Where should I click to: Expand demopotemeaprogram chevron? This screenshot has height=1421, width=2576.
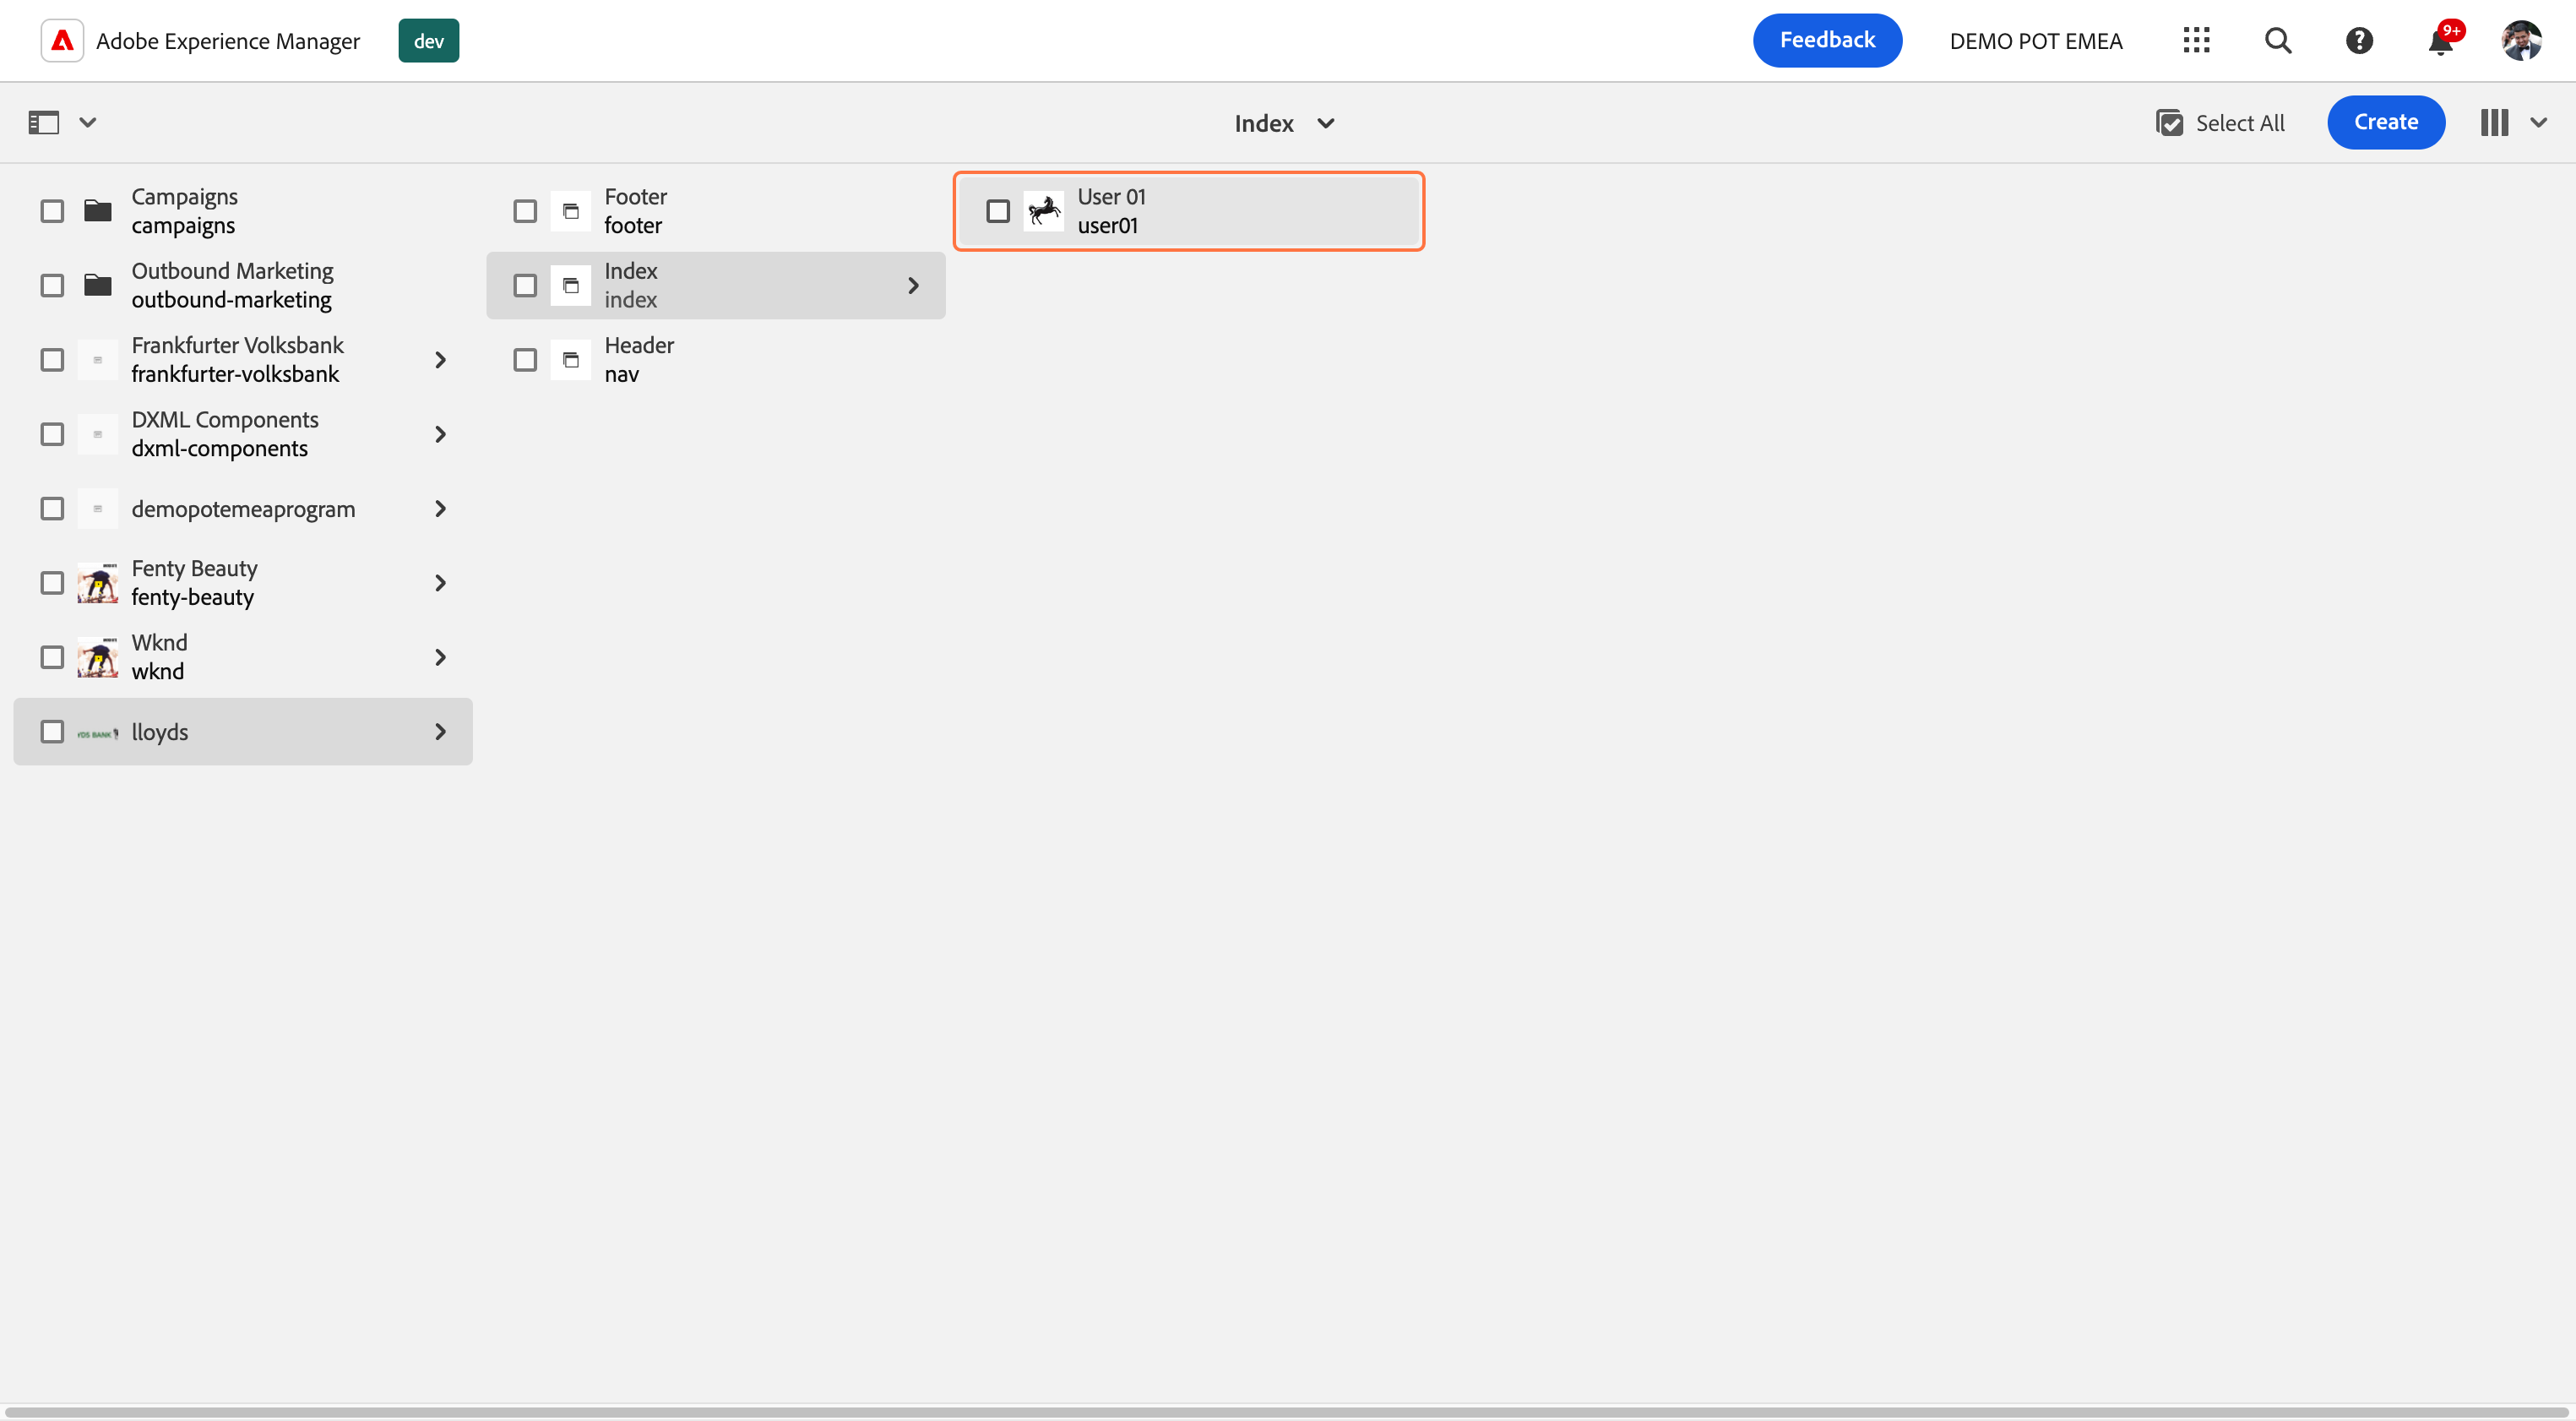click(440, 509)
